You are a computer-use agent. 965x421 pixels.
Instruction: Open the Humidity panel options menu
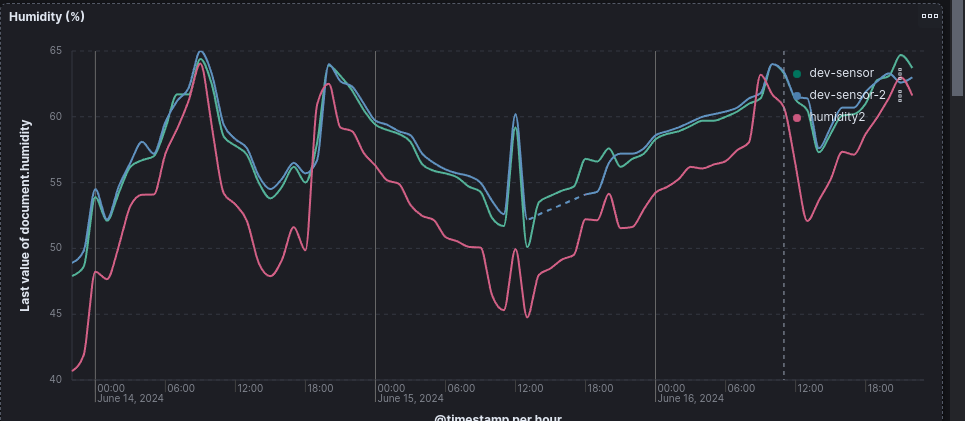click(x=929, y=17)
